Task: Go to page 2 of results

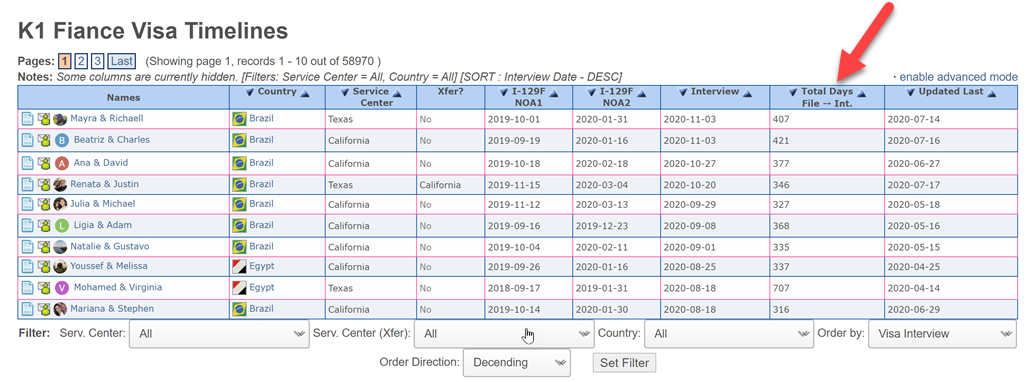Action: click(80, 61)
